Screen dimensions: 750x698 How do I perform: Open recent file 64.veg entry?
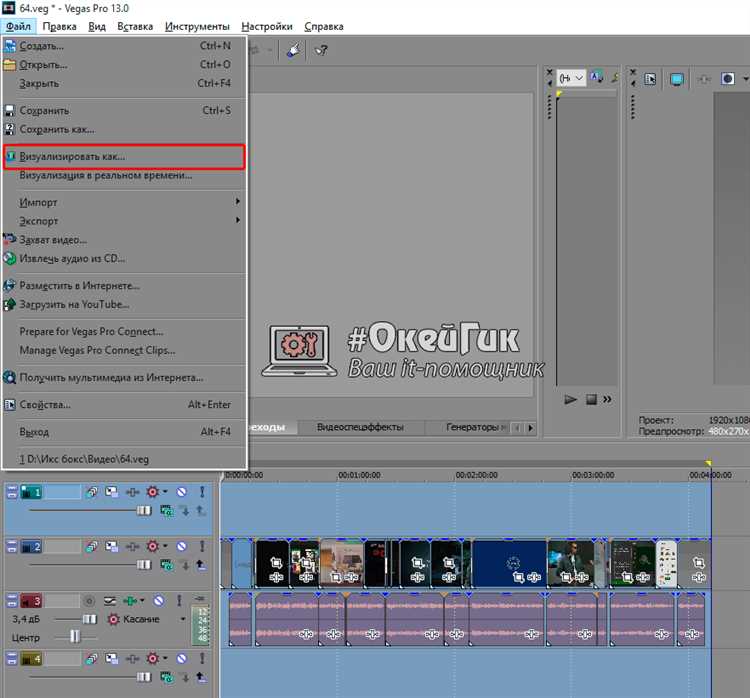pyautogui.click(x=124, y=459)
